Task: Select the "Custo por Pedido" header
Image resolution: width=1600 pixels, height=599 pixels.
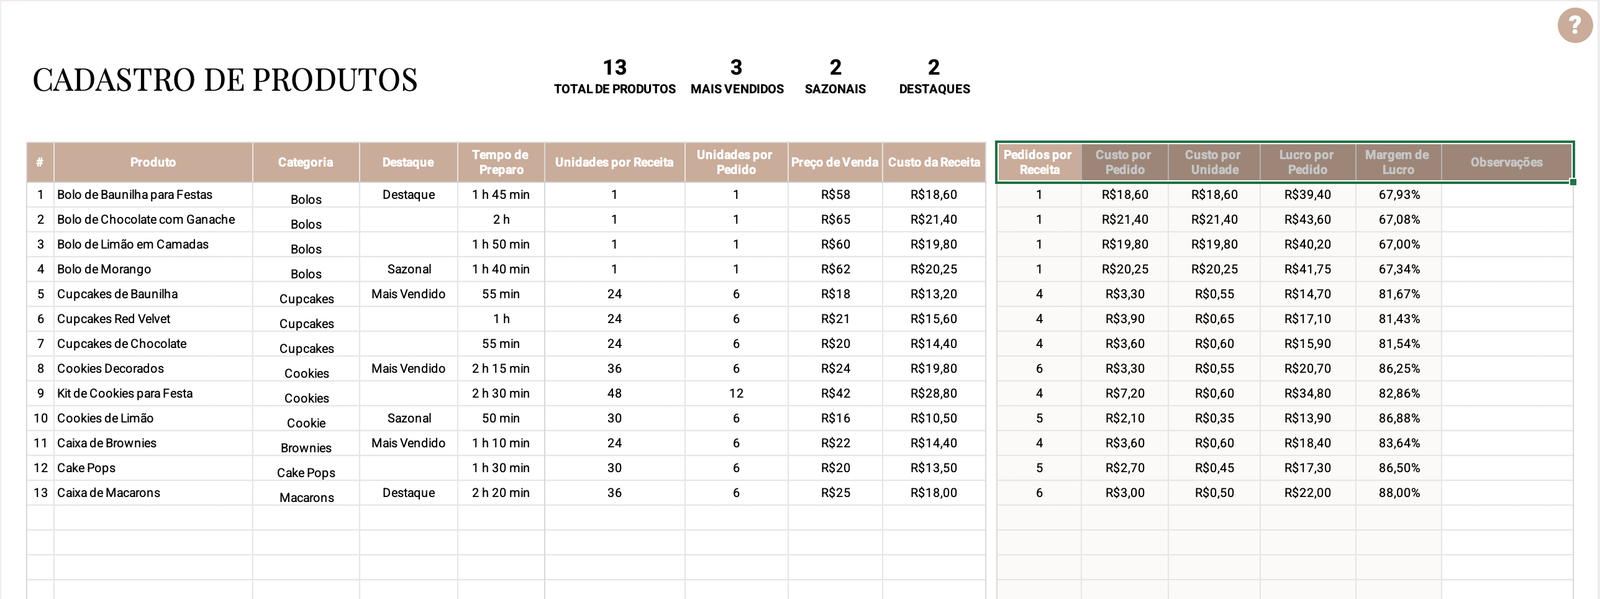Action: (1125, 162)
